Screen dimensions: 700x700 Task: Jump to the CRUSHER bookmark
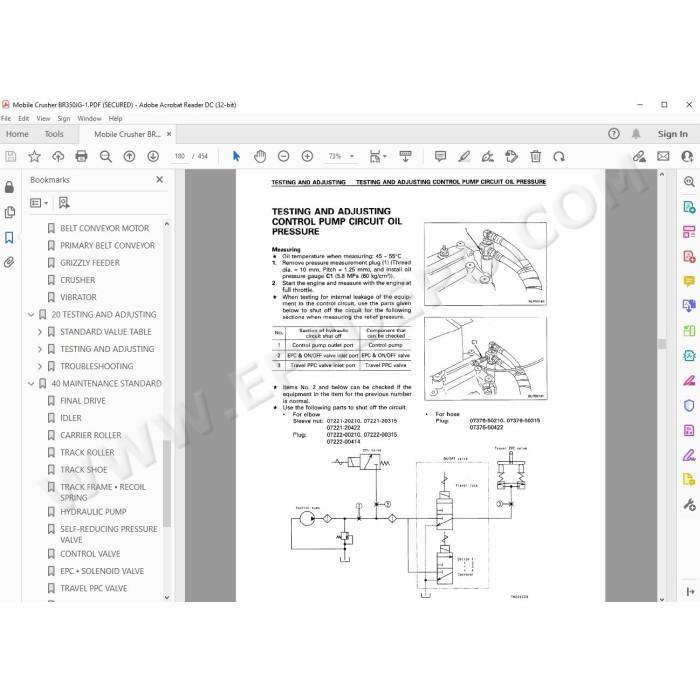coord(78,280)
